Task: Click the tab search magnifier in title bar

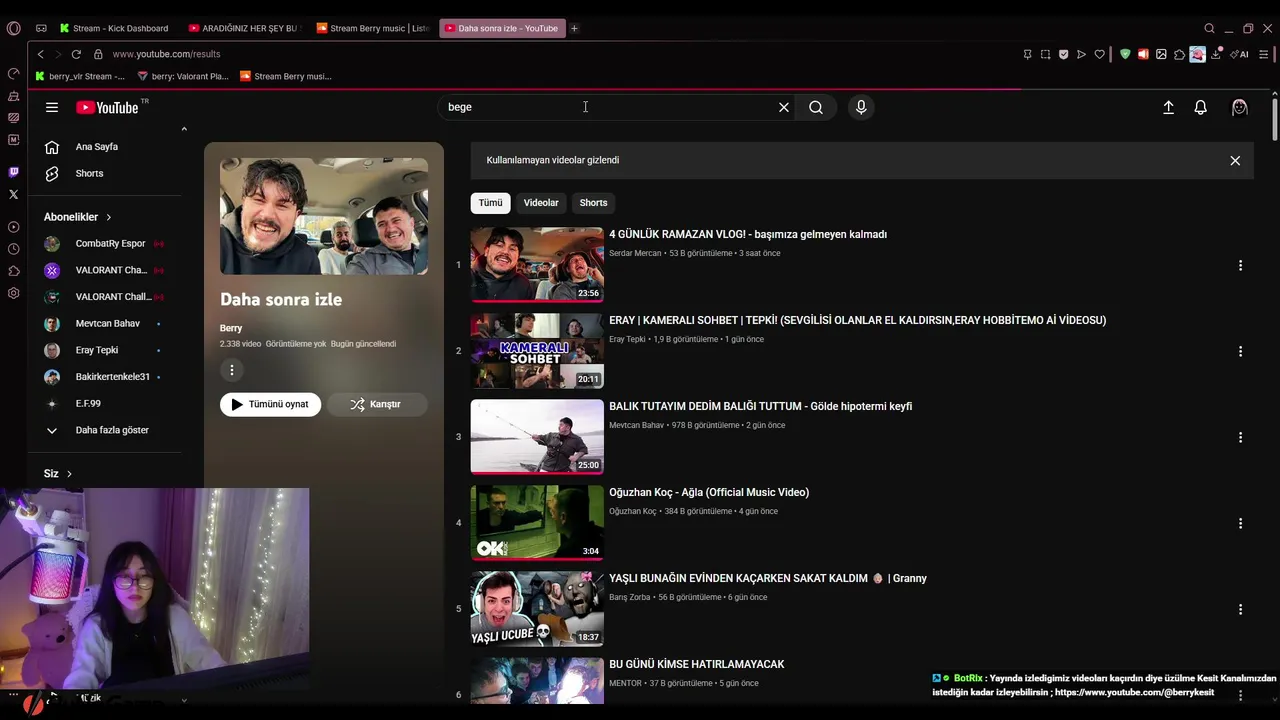Action: [1209, 28]
